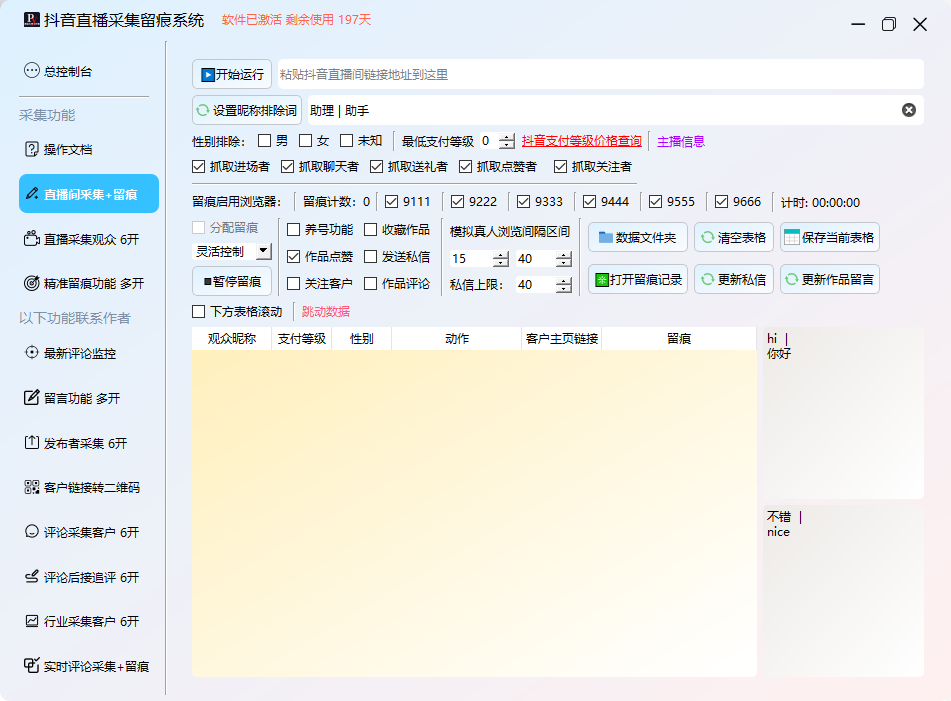Disable browser 9111 checkbox
Viewport: 951px width, 701px height.
click(x=392, y=201)
